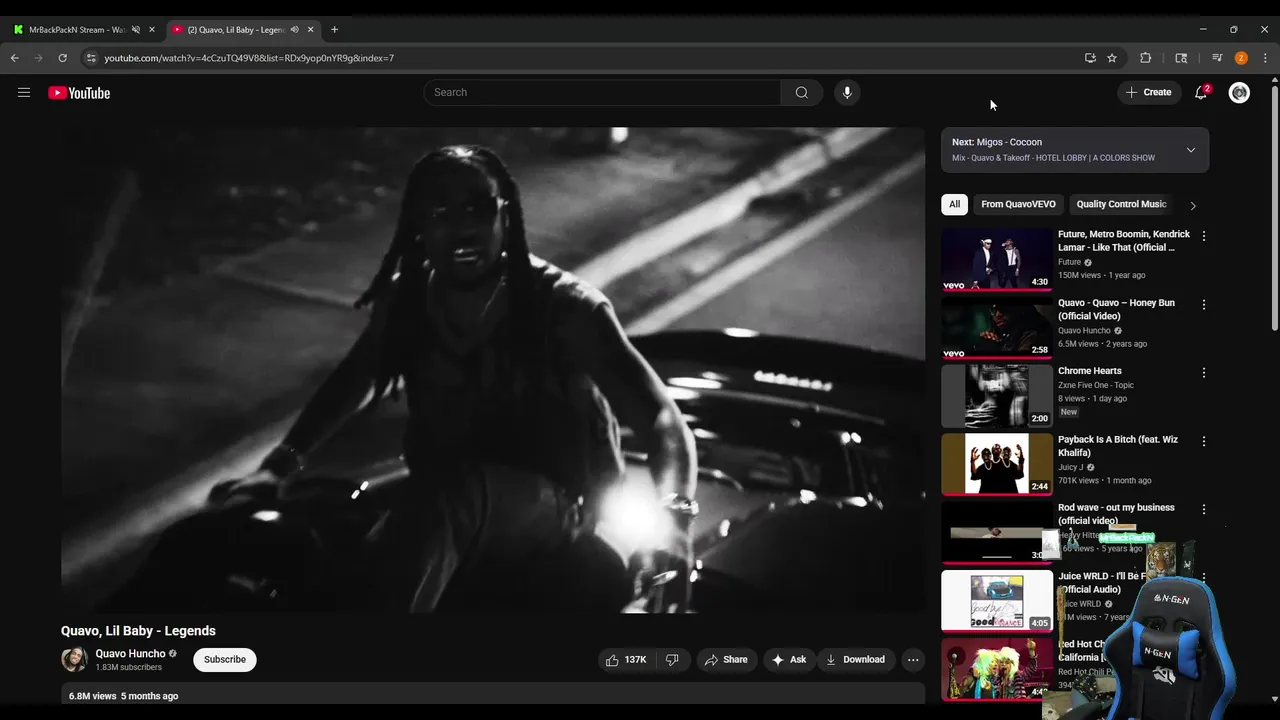Open notifications bell
Image resolution: width=1280 pixels, height=720 pixels.
click(1201, 93)
